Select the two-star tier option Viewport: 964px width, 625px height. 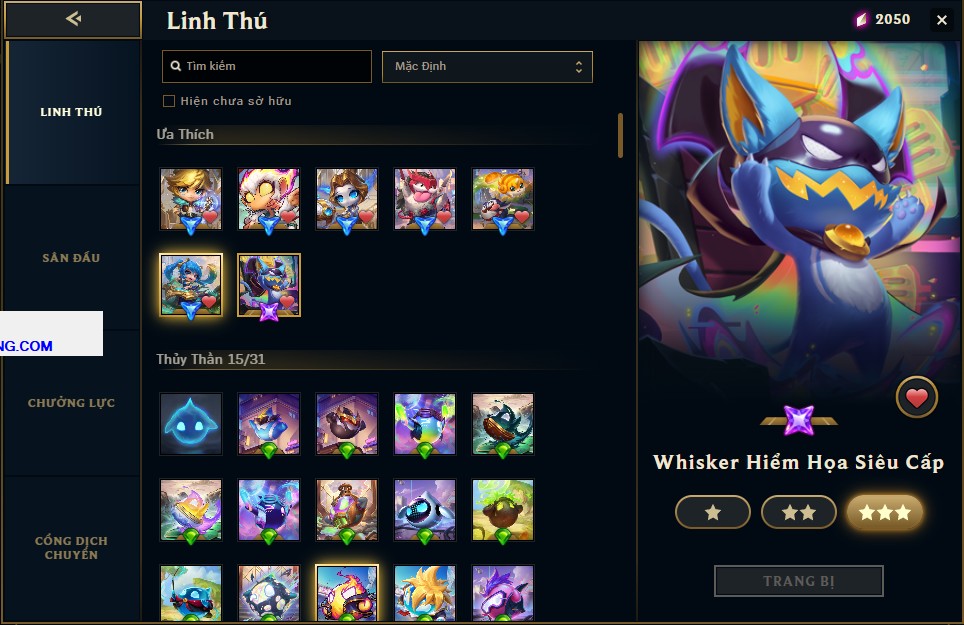pos(799,512)
